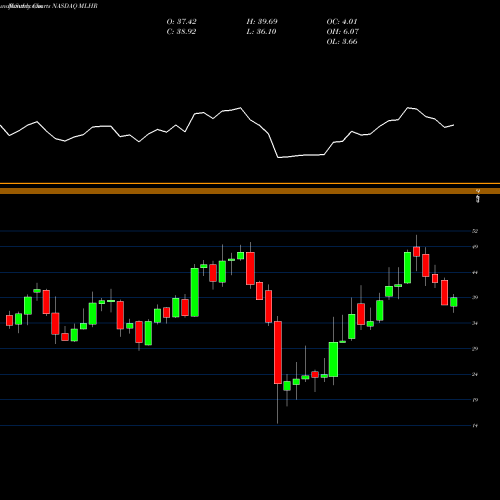Click the OC: 4.01 readout

pos(342,22)
